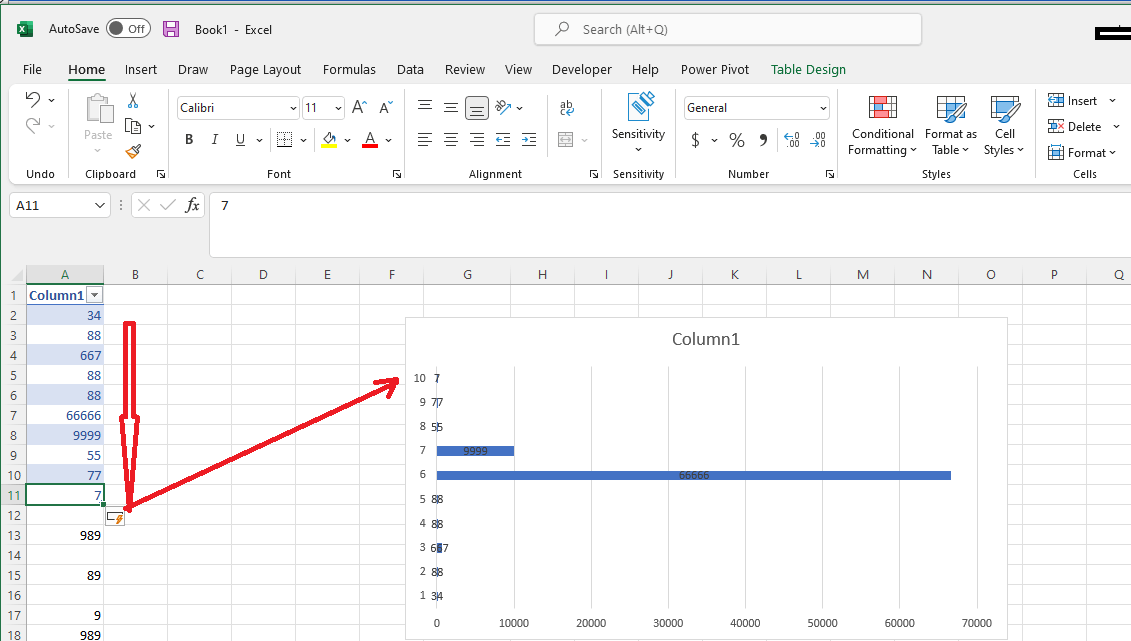The width and height of the screenshot is (1131, 641).
Task: Toggle Wrap Text
Action: (x=567, y=107)
